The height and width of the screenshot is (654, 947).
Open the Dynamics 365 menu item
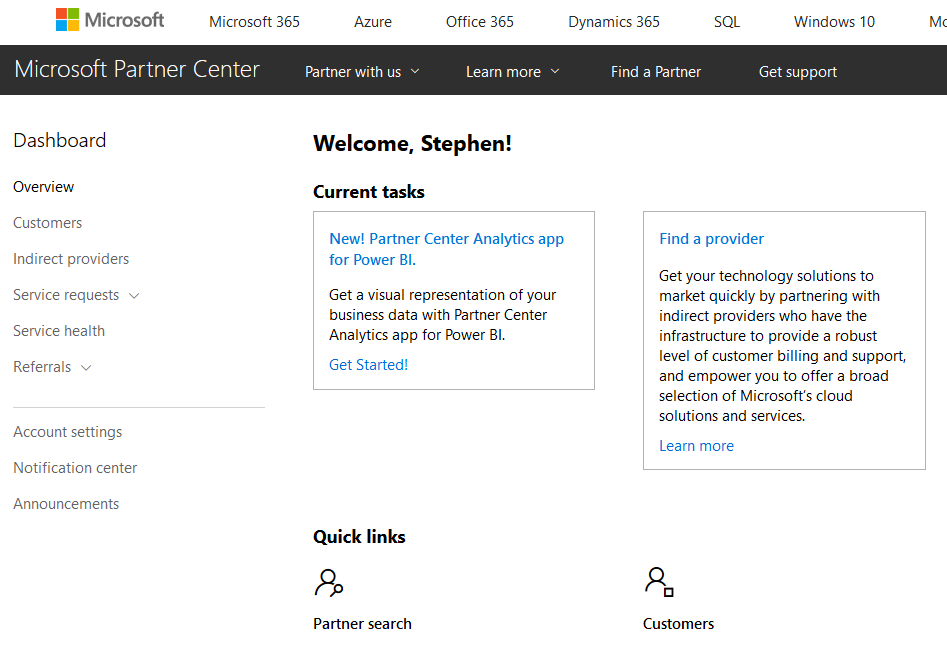pyautogui.click(x=613, y=21)
